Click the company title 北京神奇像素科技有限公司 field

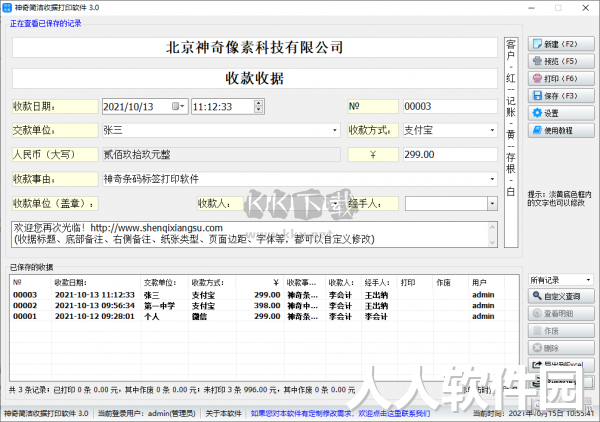coord(255,47)
